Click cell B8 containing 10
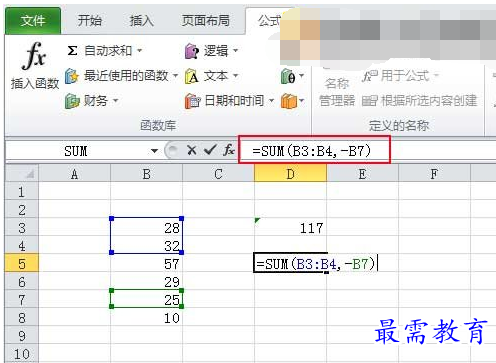 coord(146,318)
